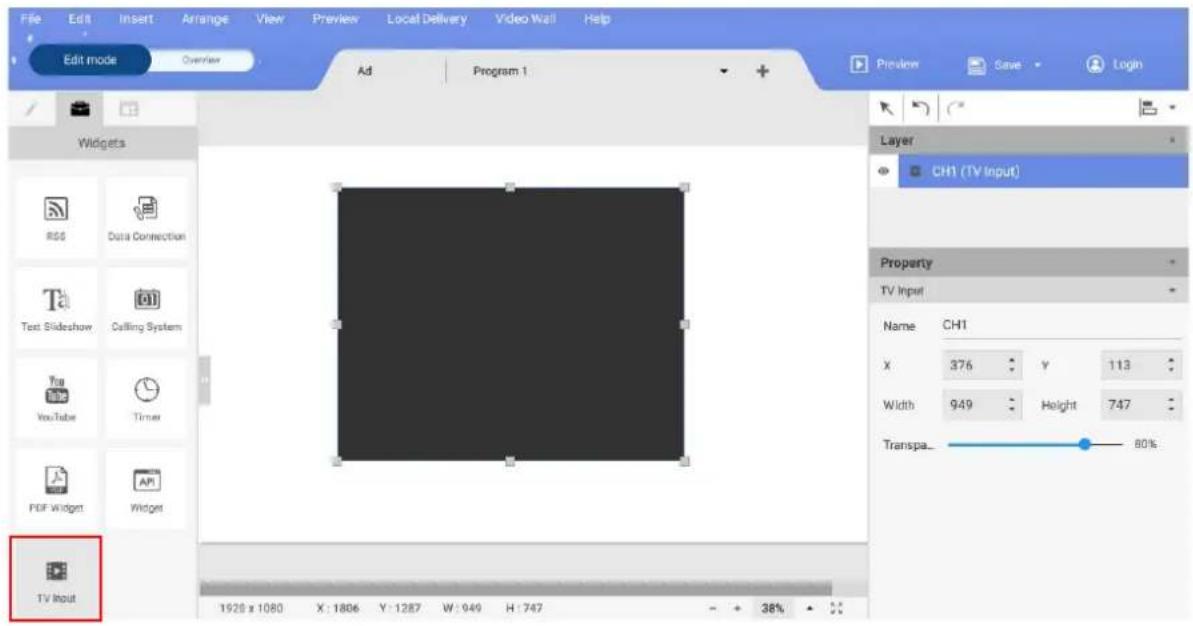Toggle visibility of CH1 layer

tap(883, 171)
